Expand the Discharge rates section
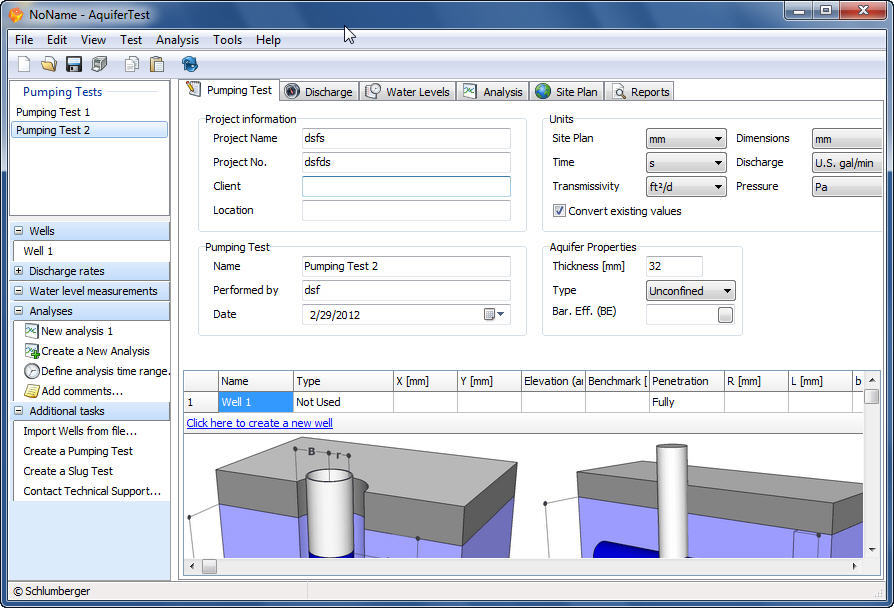This screenshot has width=894, height=608. point(18,270)
